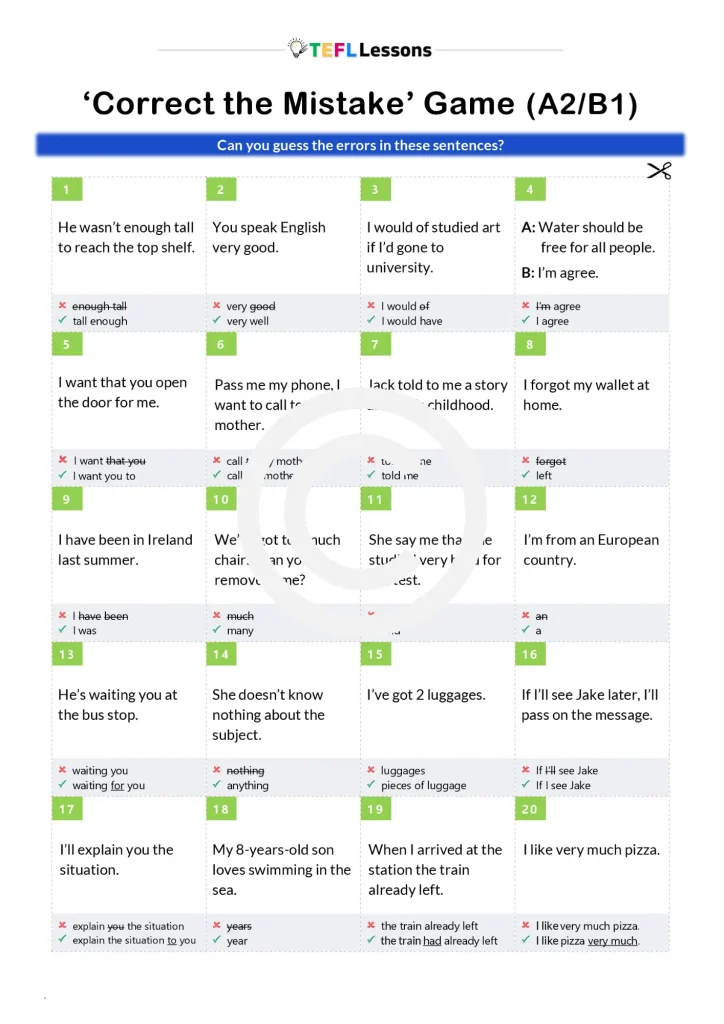This screenshot has width=724, height=1024.
Task: Click the red X beside 'enough tall'
Action: pyautogui.click(x=62, y=306)
